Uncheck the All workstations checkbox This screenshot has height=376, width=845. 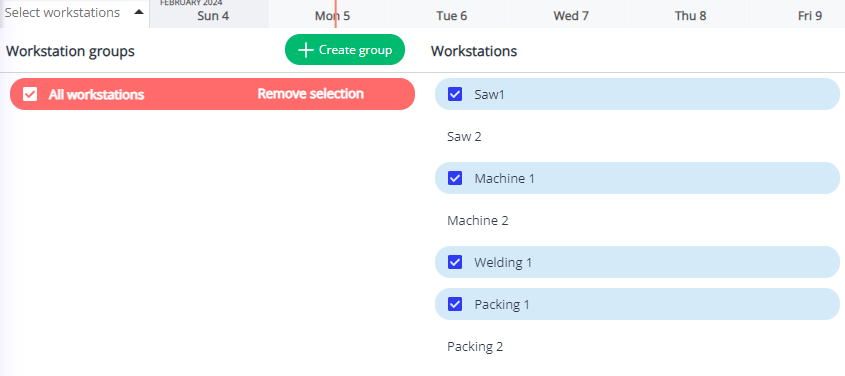30,94
